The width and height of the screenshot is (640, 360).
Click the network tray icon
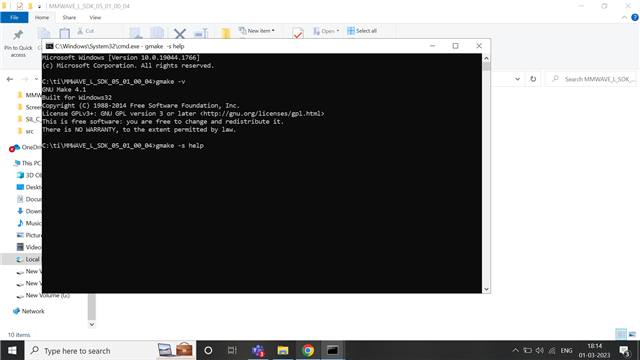coord(552,350)
